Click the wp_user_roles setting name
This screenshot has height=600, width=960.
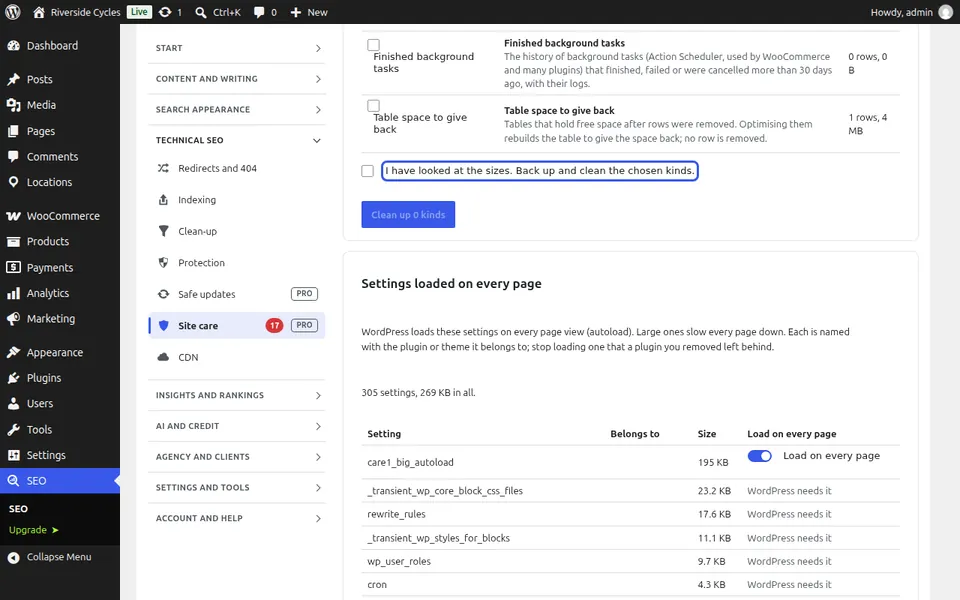(399, 561)
